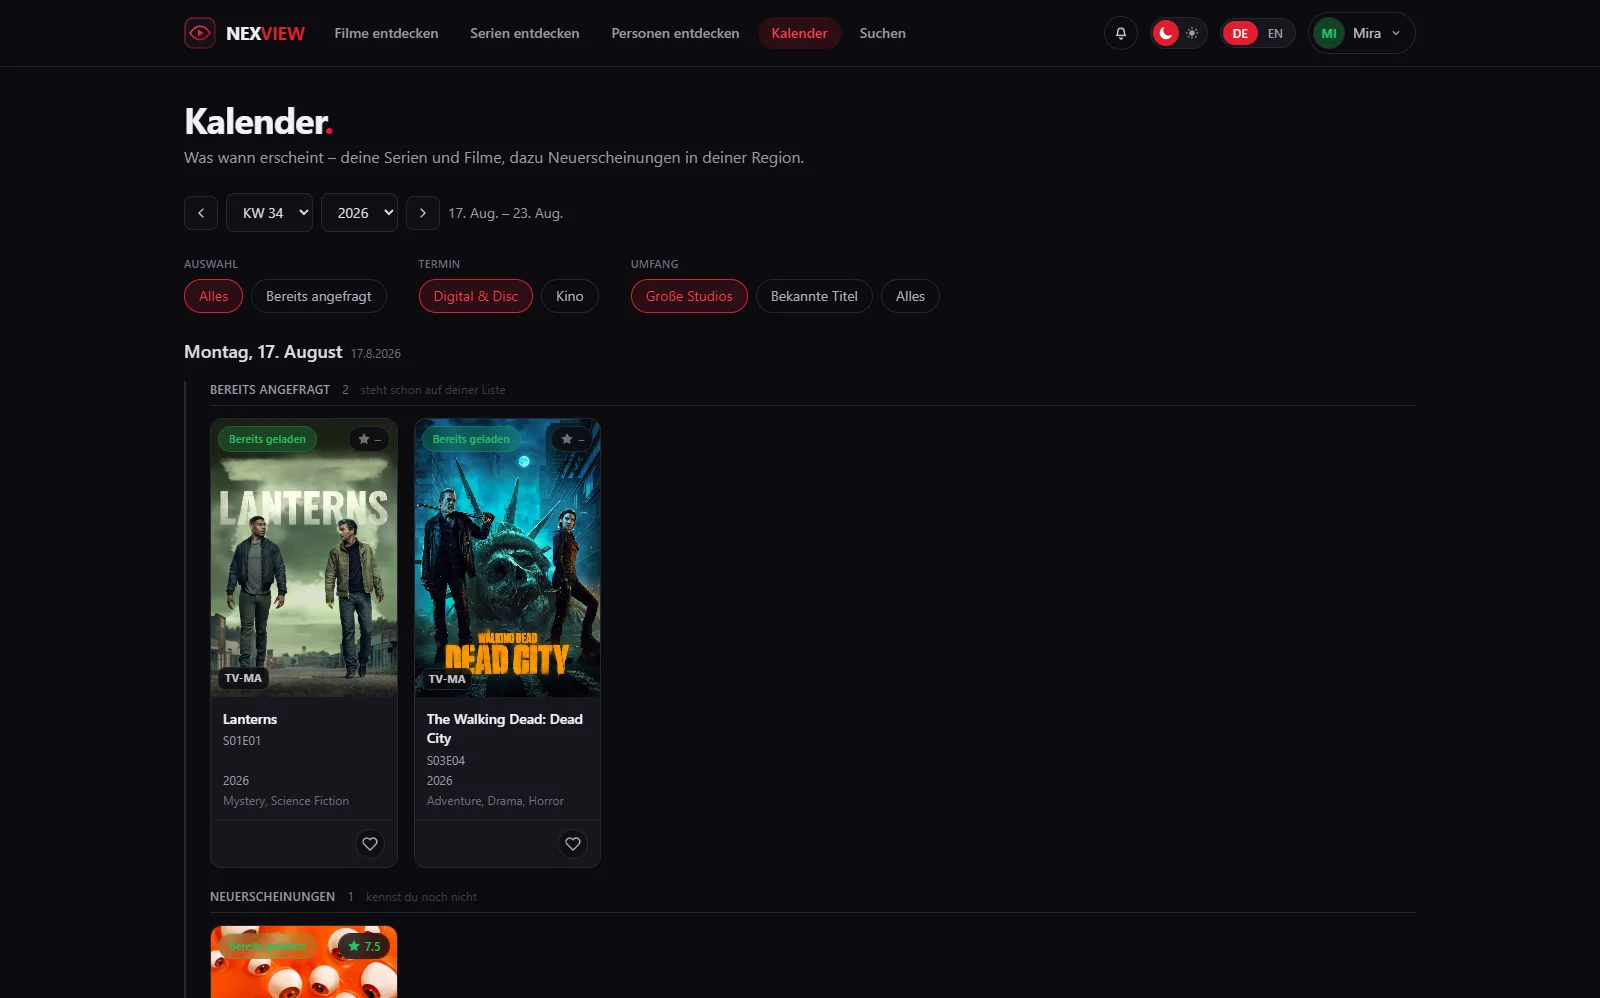Click the BEREITS ANGEFRAGT section header
1600x998 pixels.
[x=270, y=390]
